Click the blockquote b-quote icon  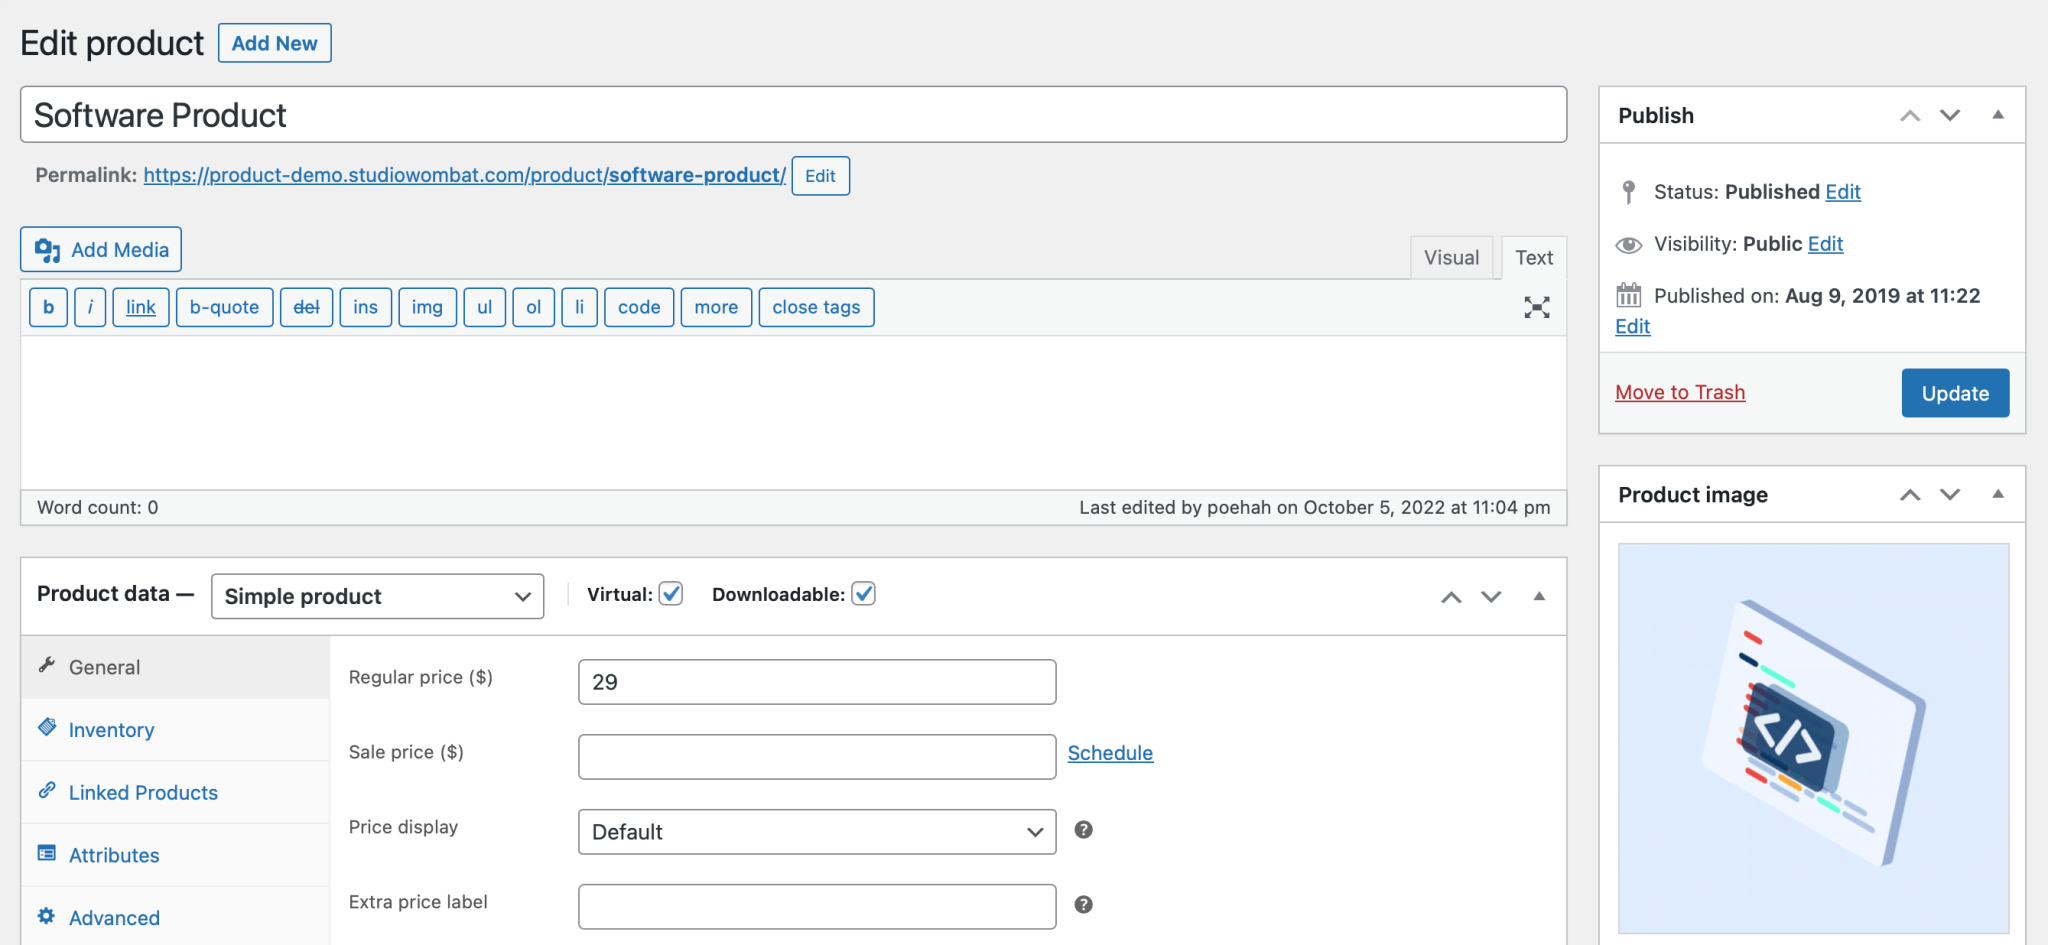[224, 307]
